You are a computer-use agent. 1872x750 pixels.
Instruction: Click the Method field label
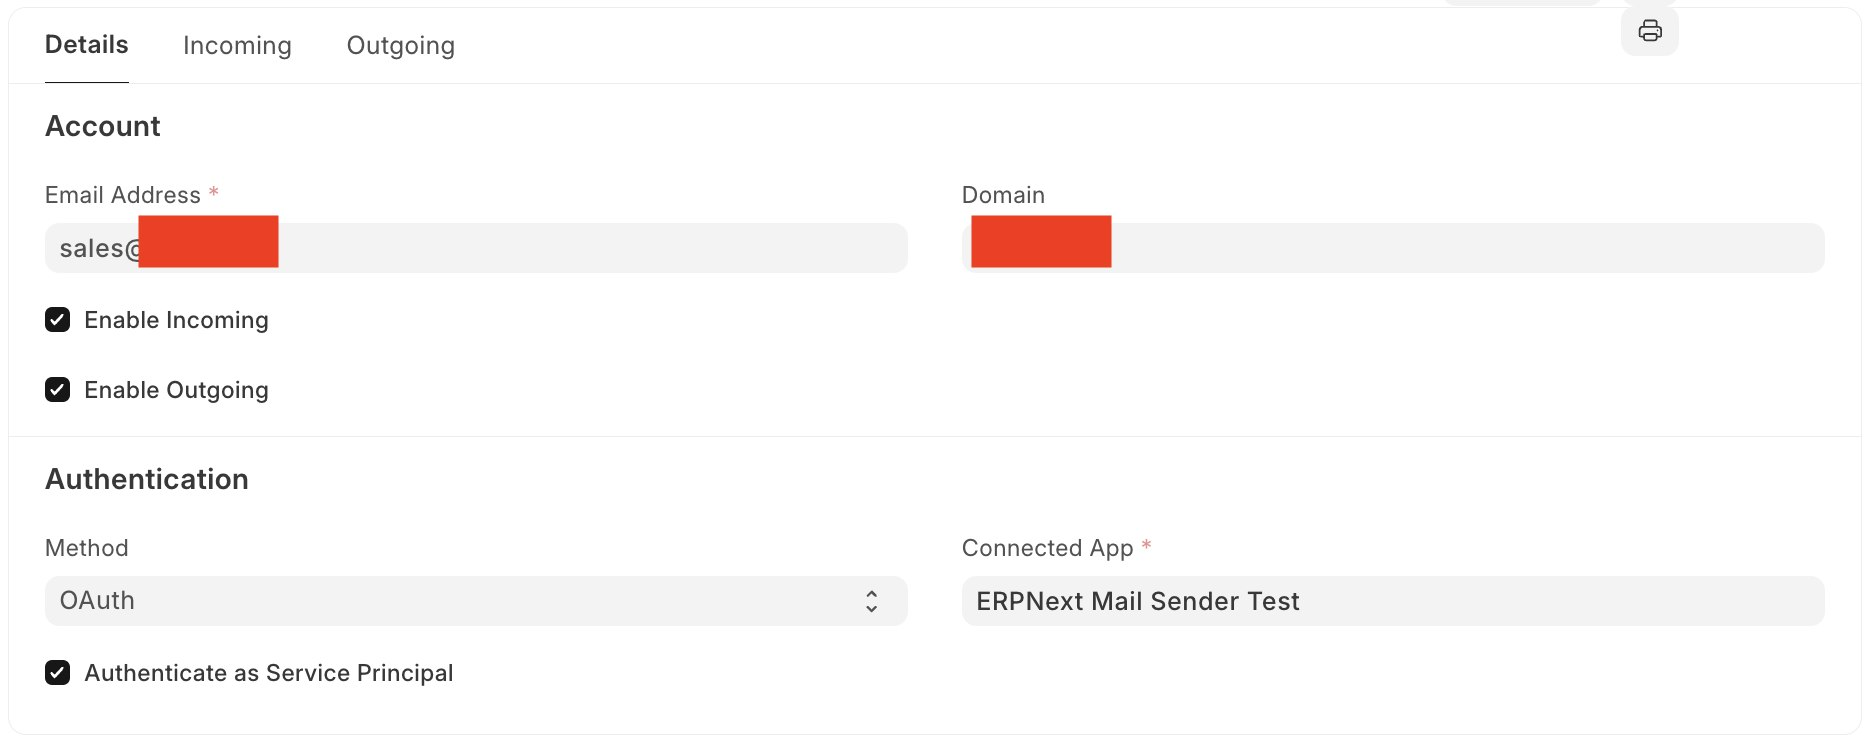87,548
